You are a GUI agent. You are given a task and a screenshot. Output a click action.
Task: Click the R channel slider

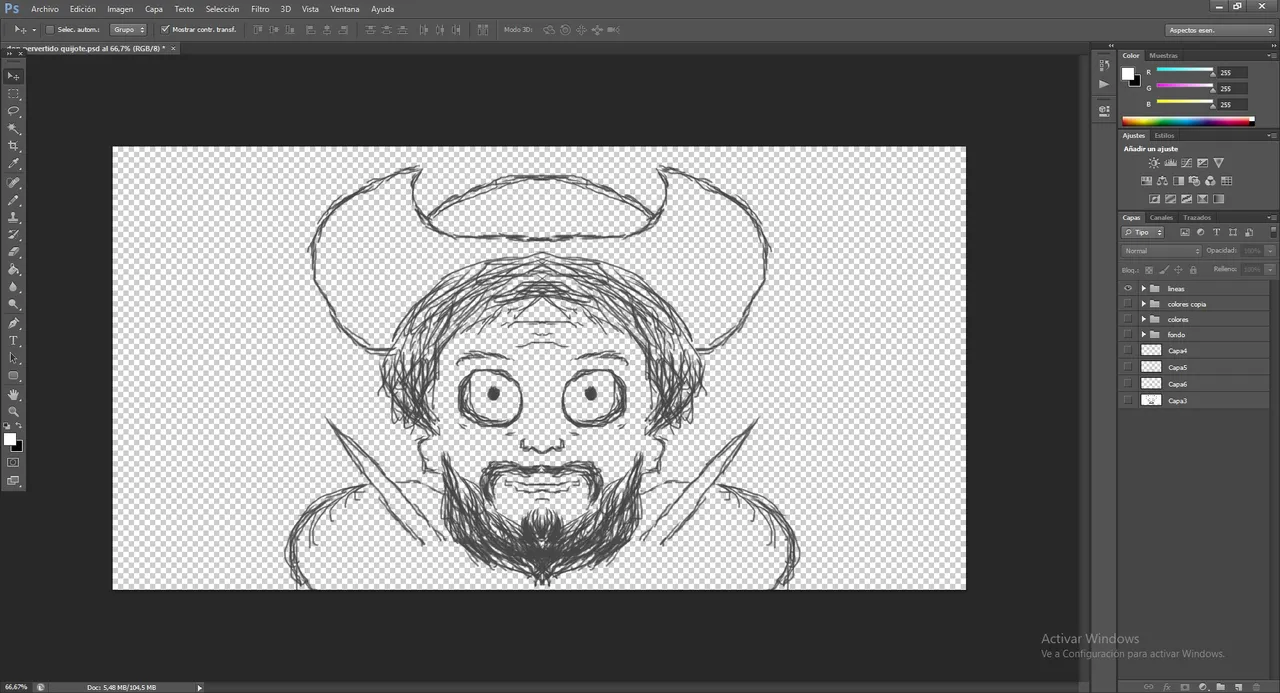tap(1185, 72)
